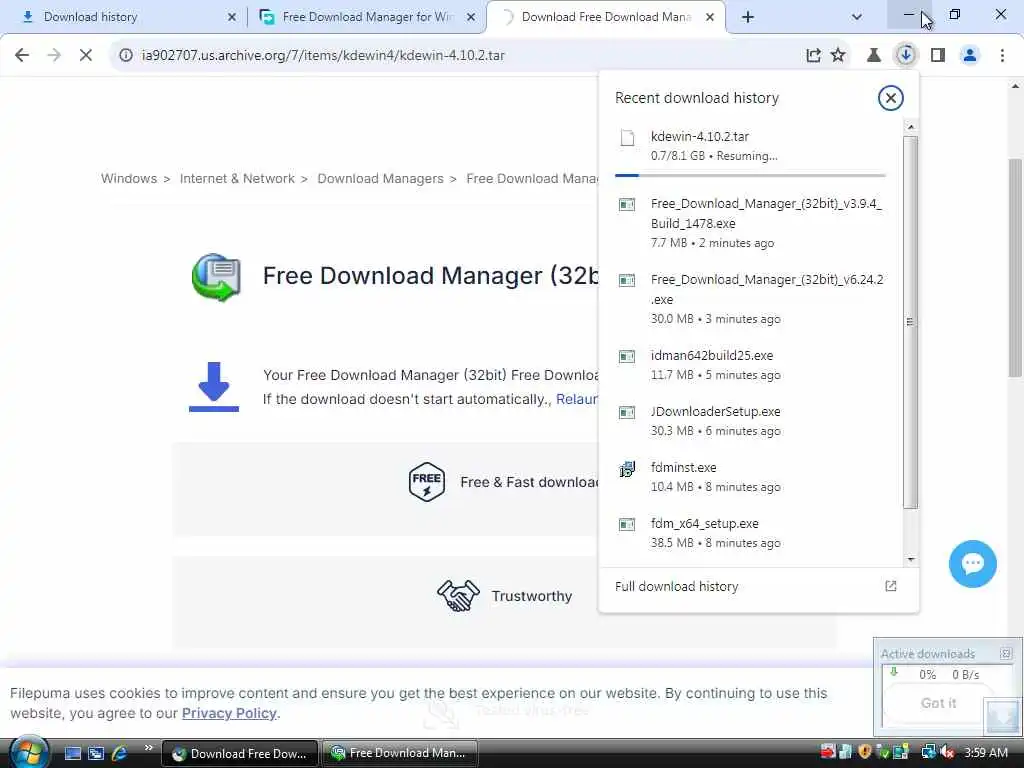The width and height of the screenshot is (1024, 768).
Task: Click the JDownloaderSetup.exe file icon
Action: pos(627,413)
